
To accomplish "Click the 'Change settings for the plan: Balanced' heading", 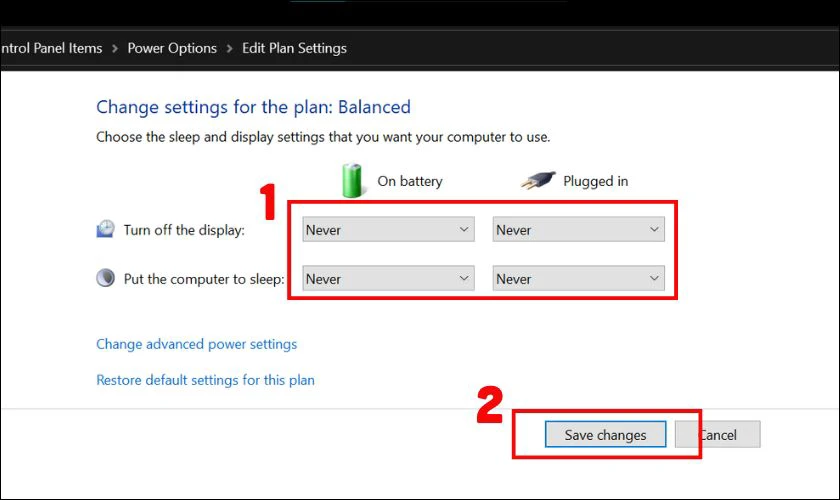I will [253, 107].
